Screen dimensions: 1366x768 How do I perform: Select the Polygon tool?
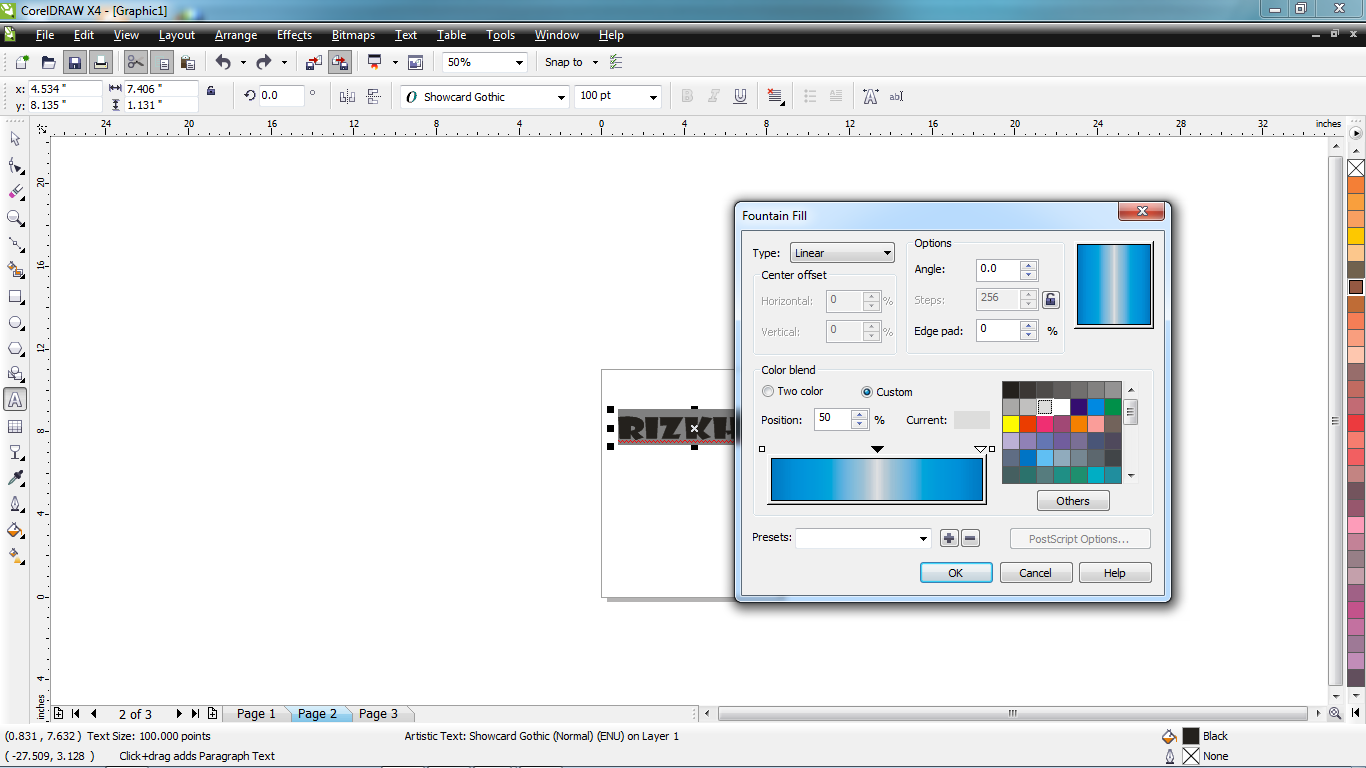coord(15,349)
